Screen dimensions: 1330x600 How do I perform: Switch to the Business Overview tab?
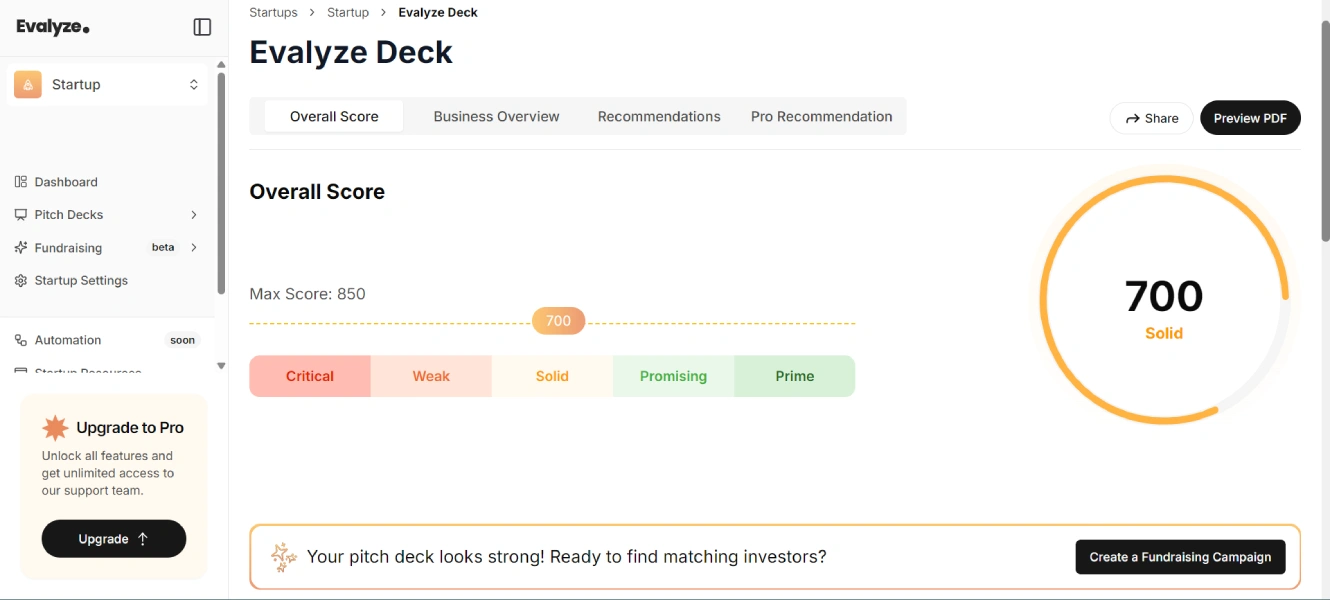pyautogui.click(x=496, y=116)
